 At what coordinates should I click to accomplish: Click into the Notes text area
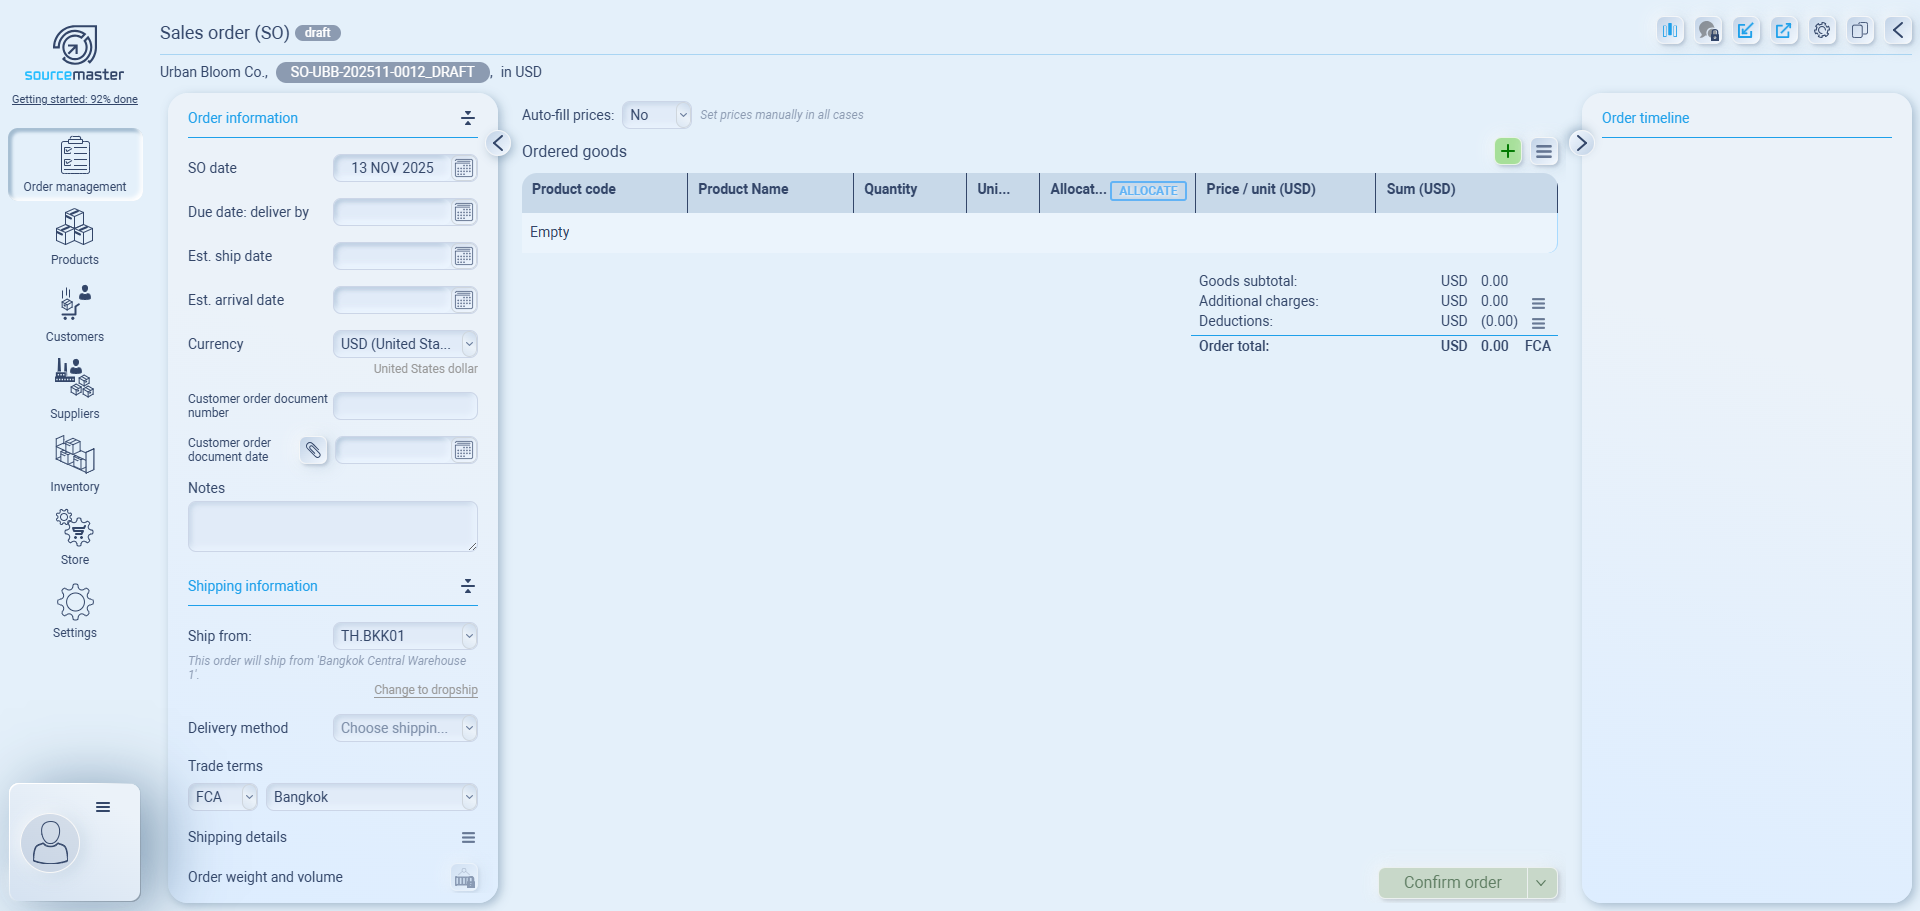coord(333,526)
